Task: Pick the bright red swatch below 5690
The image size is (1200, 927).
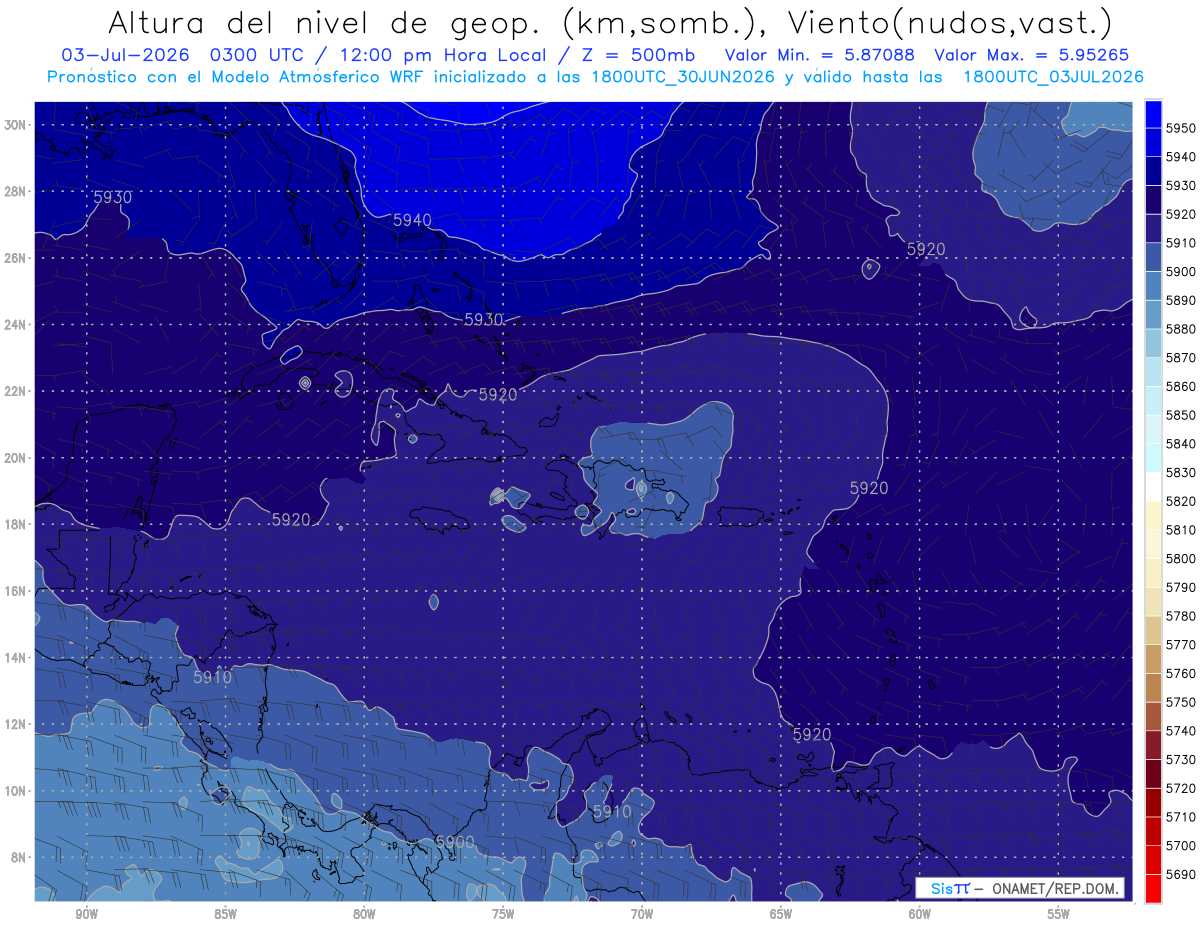Action: coord(1153,888)
